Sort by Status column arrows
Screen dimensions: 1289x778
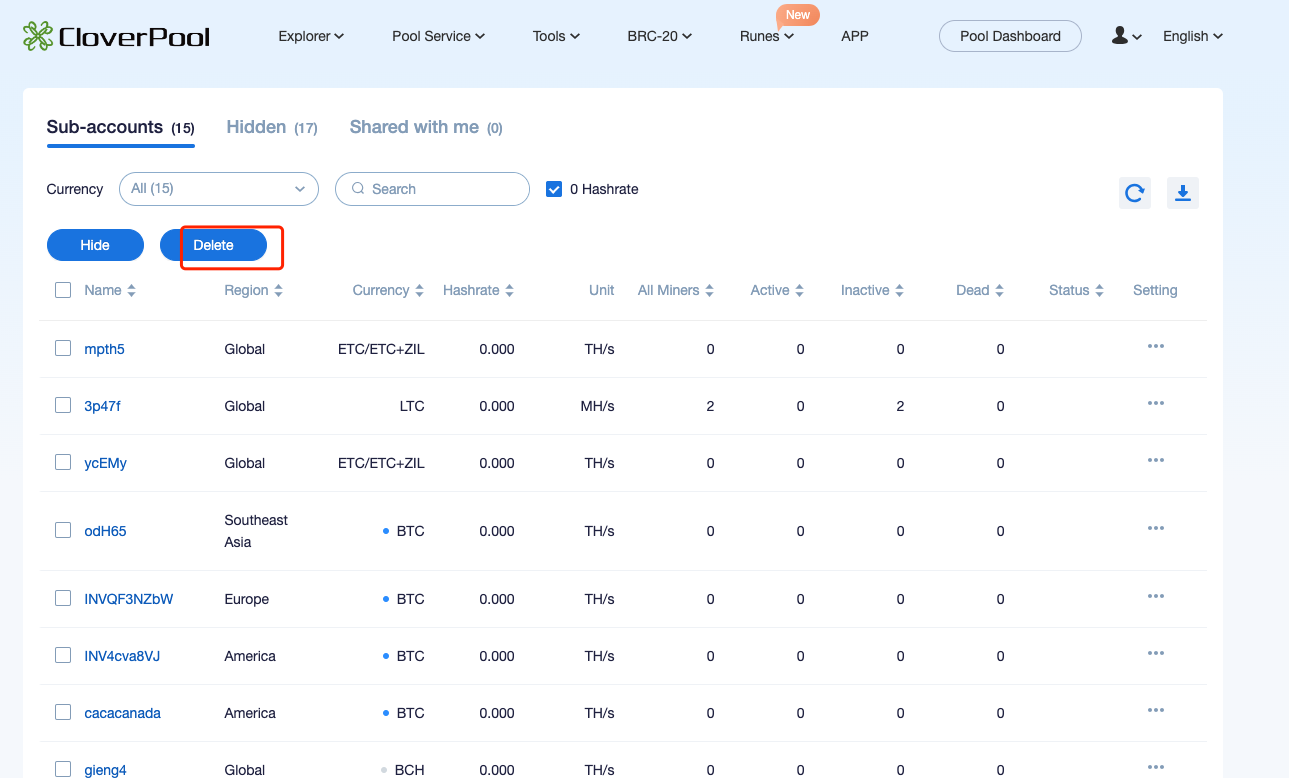[1099, 290]
